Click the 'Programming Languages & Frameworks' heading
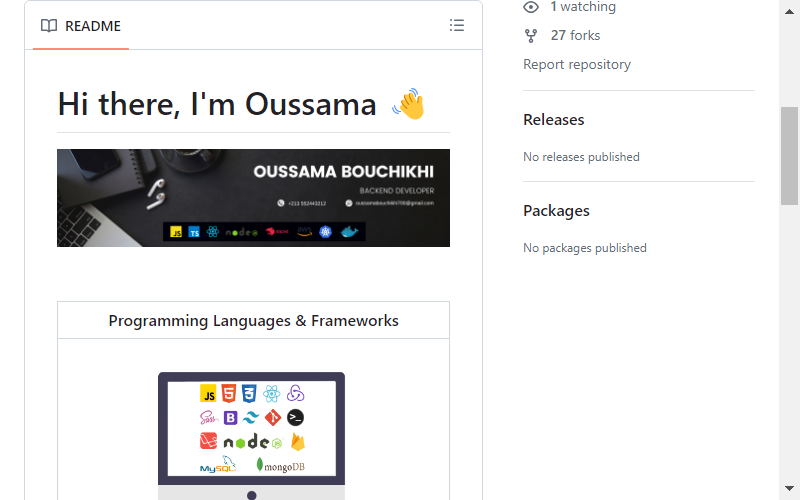 pos(254,320)
